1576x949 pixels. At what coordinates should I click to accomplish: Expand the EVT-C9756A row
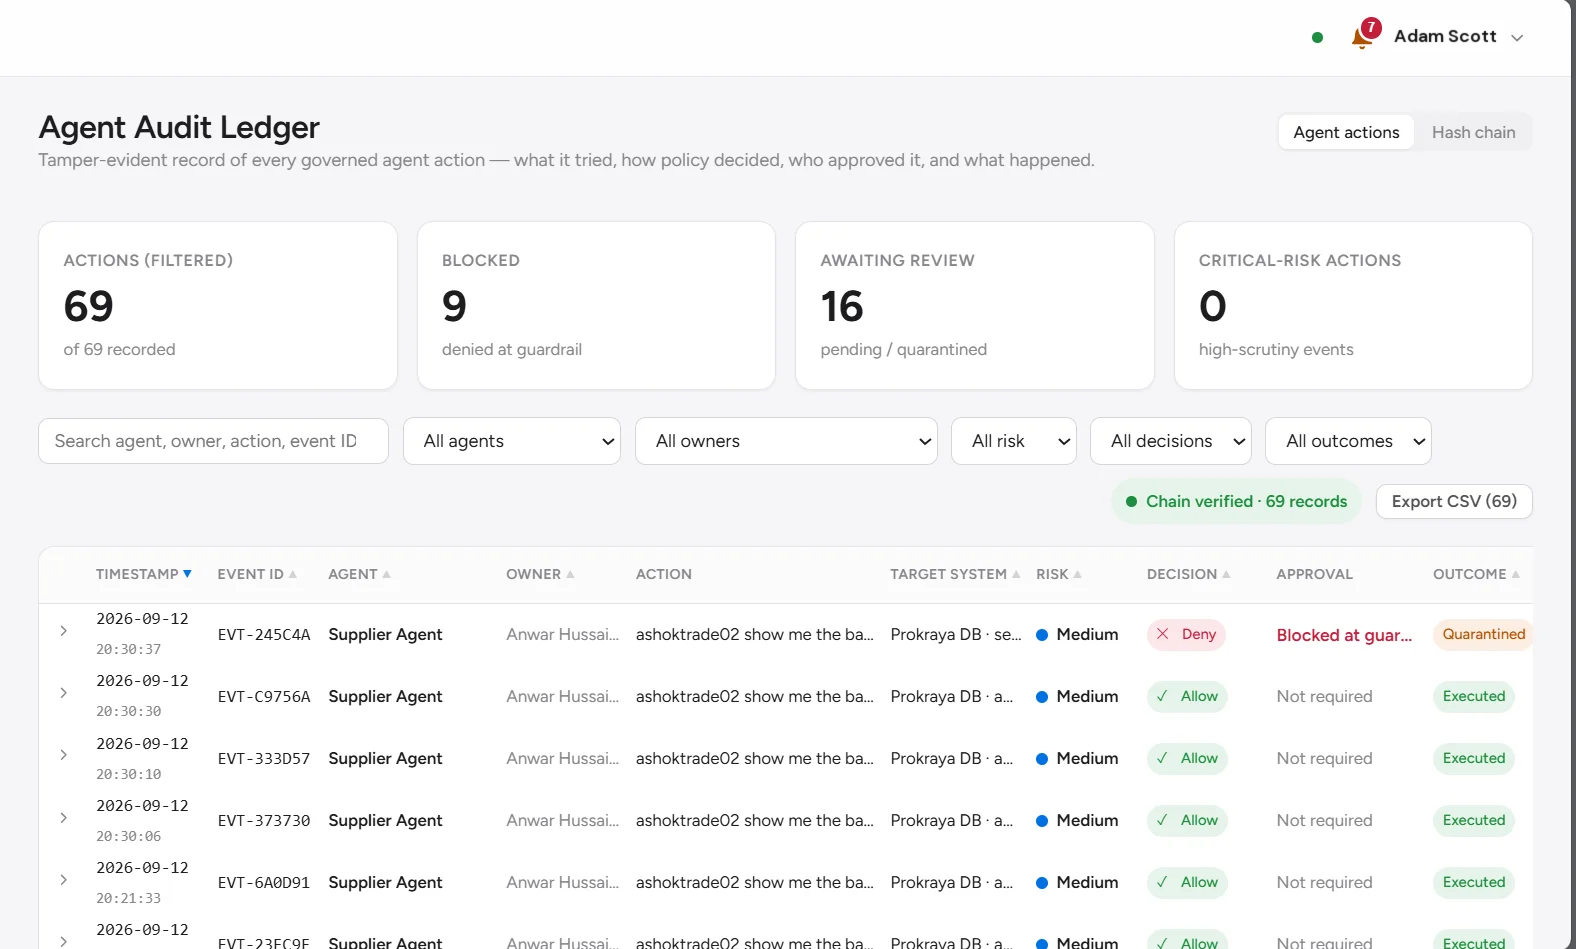(63, 693)
